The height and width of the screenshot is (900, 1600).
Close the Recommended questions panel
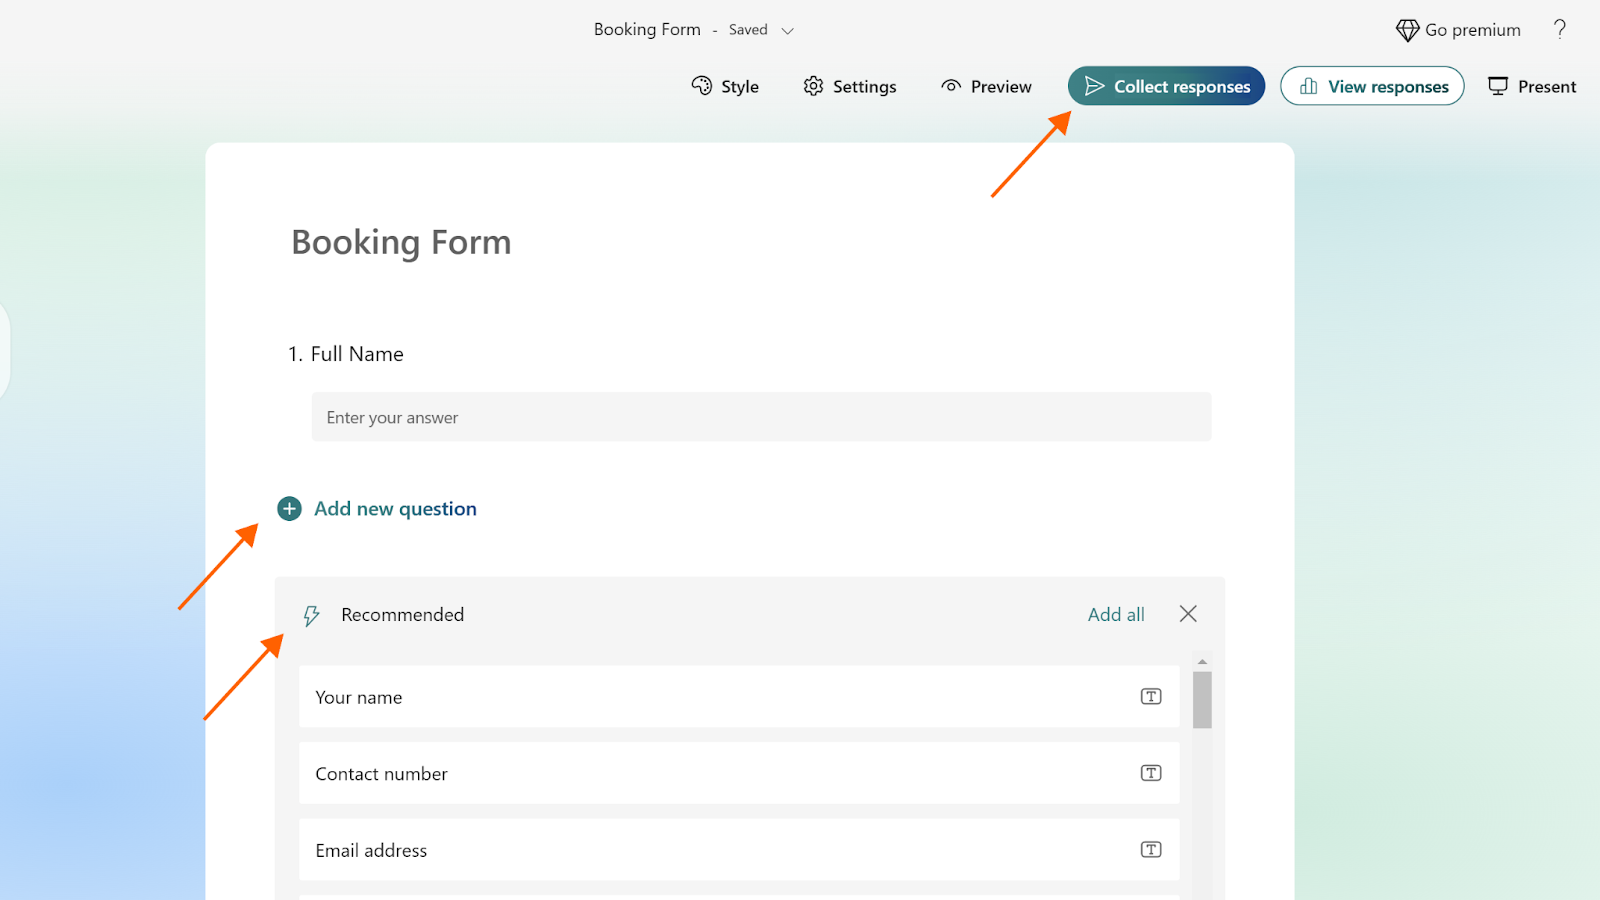tap(1188, 614)
